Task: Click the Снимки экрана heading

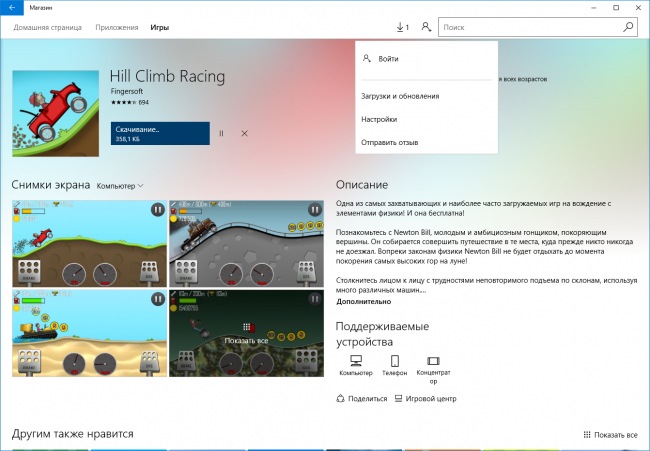Action: (x=51, y=185)
